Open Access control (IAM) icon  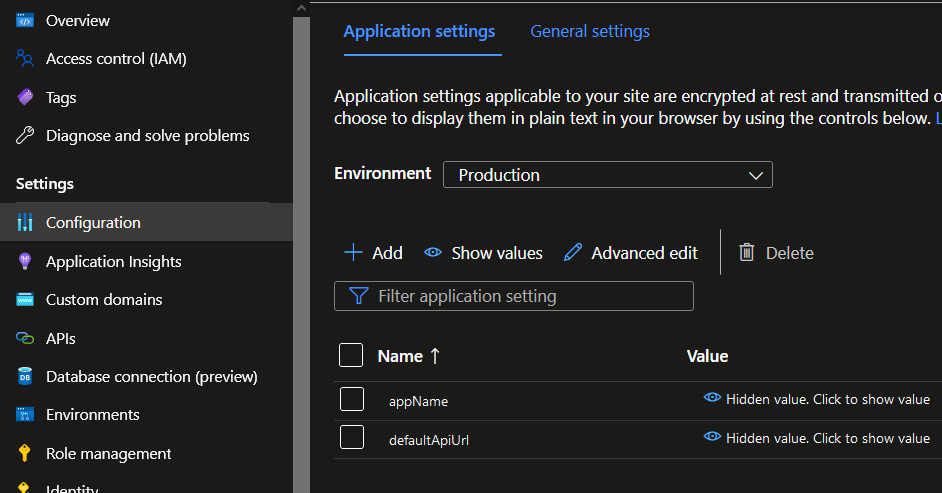pos(25,59)
